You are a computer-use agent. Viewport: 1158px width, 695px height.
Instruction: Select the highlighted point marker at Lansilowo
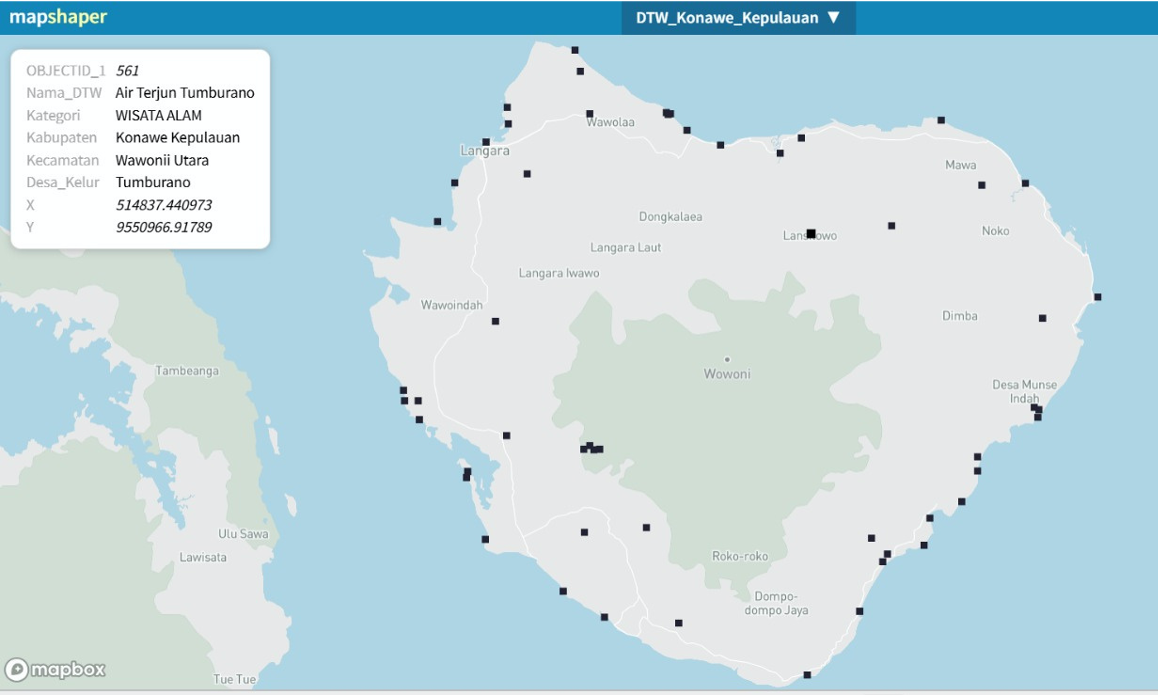point(811,233)
